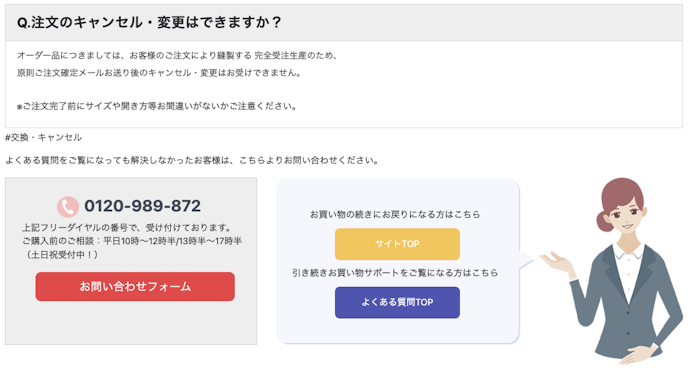Screen dimensions: 690x370
Task: Click the note （土日祝受付中！）
Action: (61, 254)
